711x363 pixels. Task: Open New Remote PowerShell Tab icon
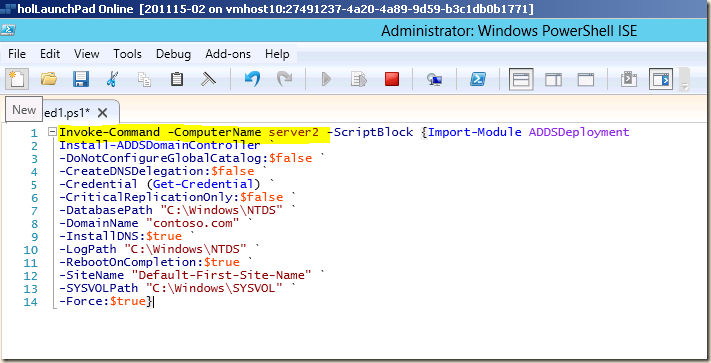coord(434,80)
